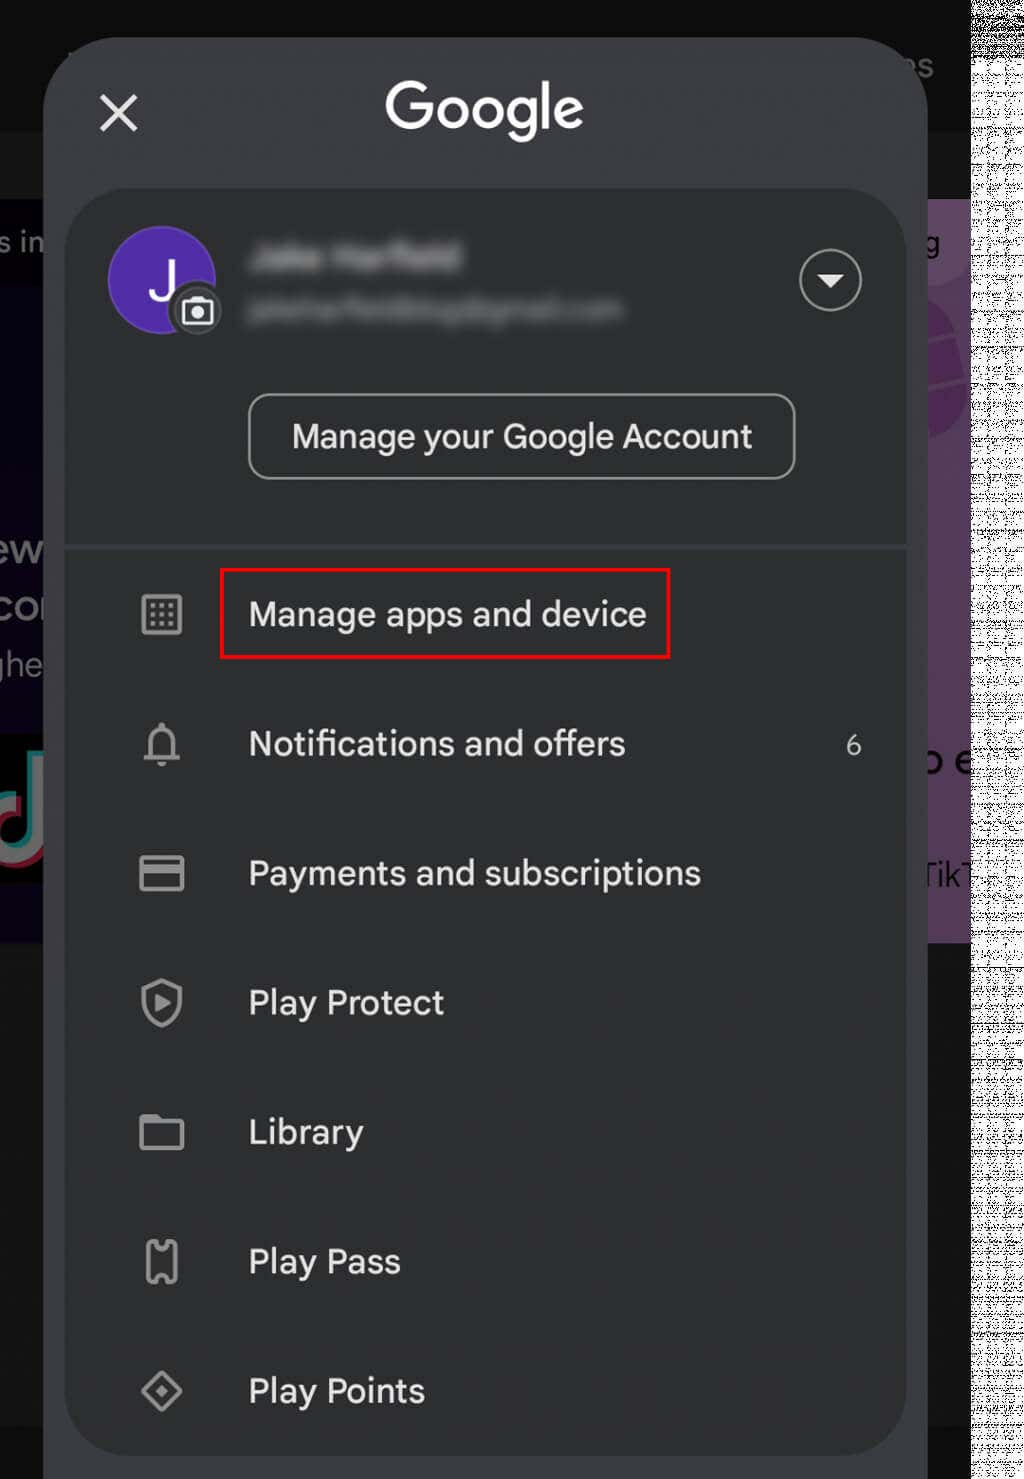Screen dimensions: 1024x1479
Task: Open the Library section
Action: pyautogui.click(x=306, y=1133)
